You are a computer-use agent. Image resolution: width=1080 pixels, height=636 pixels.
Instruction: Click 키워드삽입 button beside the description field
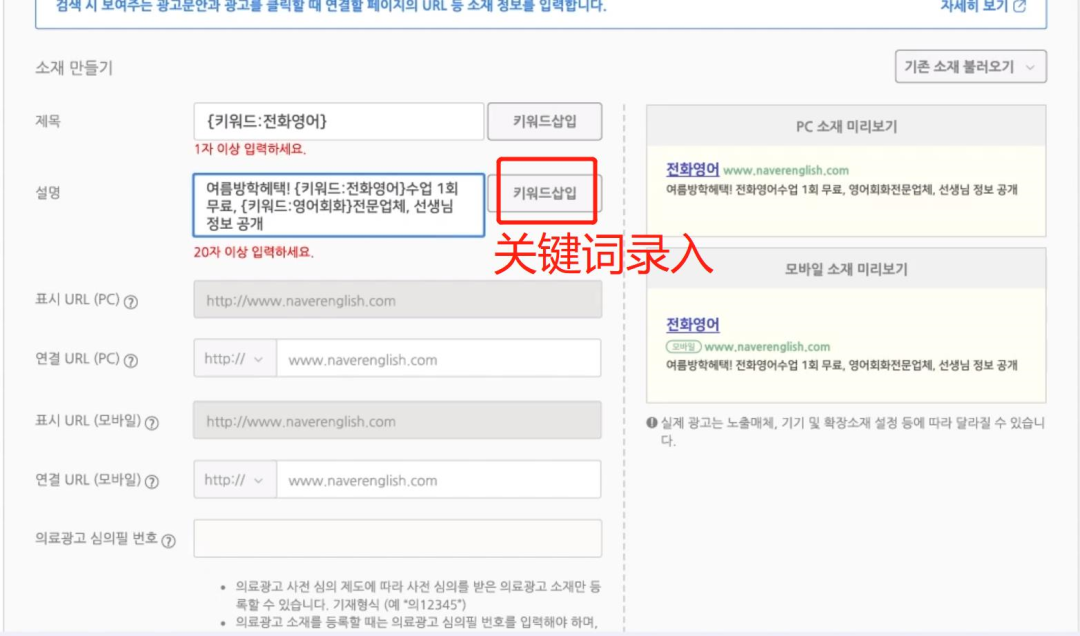point(544,193)
